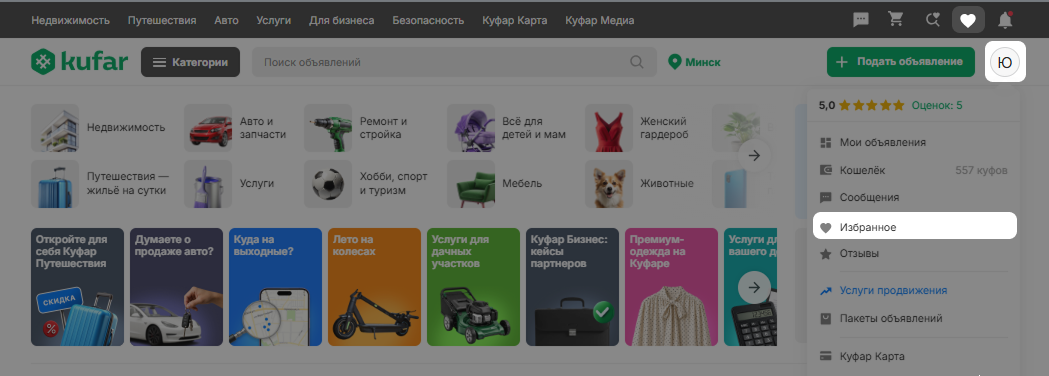Click the wallet icon next to Кошелёк
The image size is (1049, 376).
pos(826,171)
